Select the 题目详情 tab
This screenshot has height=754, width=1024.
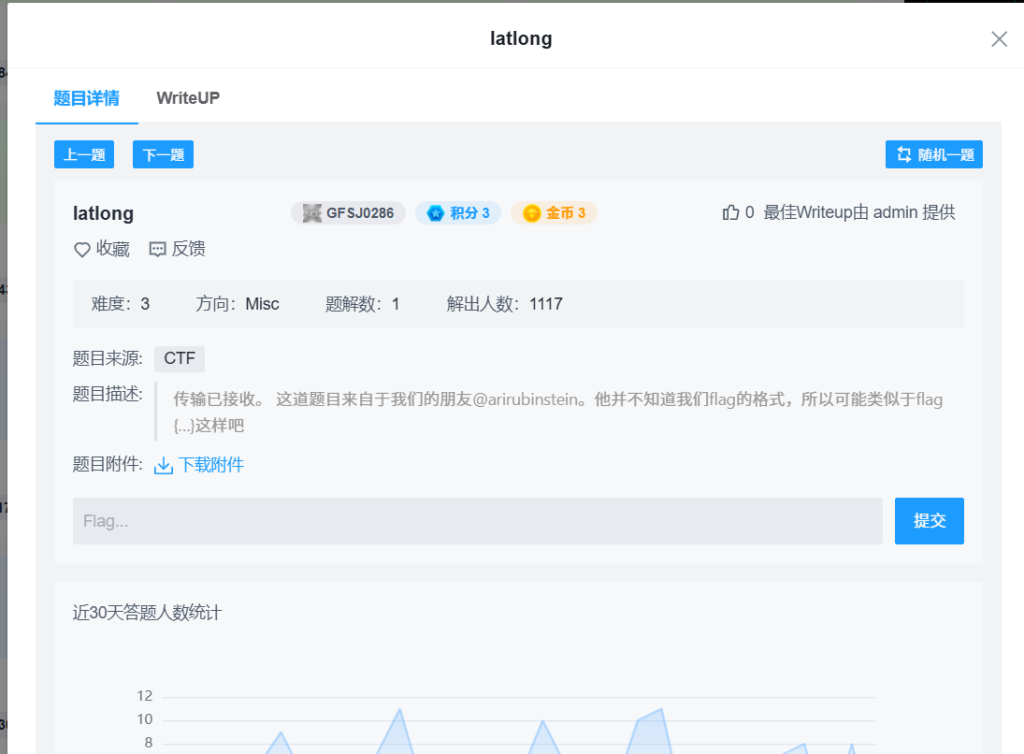[86, 98]
